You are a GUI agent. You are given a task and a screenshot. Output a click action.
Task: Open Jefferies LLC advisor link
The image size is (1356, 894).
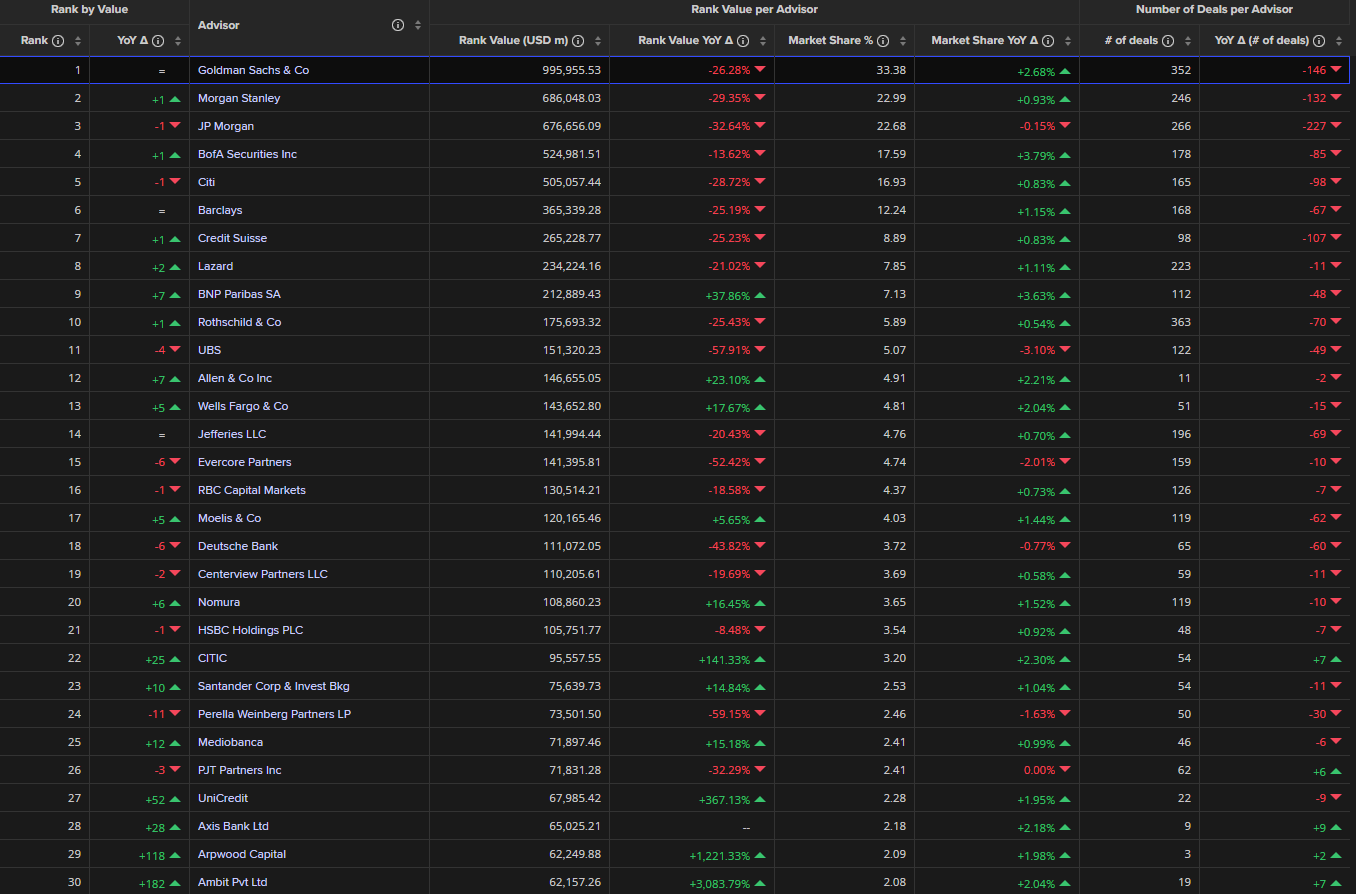(x=232, y=434)
